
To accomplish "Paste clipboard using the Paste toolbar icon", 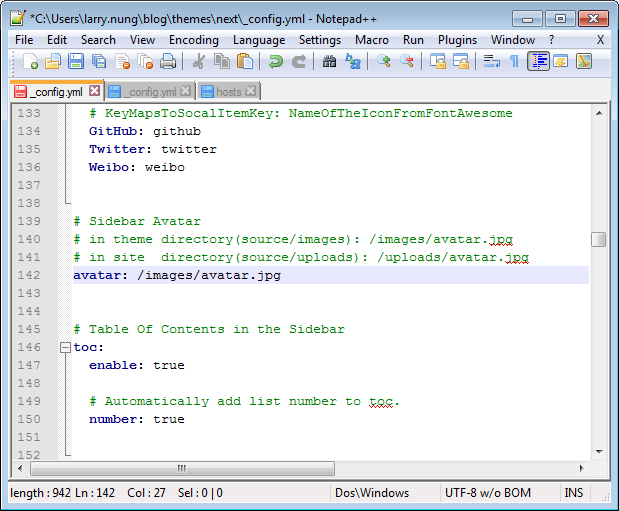I will (x=245, y=62).
